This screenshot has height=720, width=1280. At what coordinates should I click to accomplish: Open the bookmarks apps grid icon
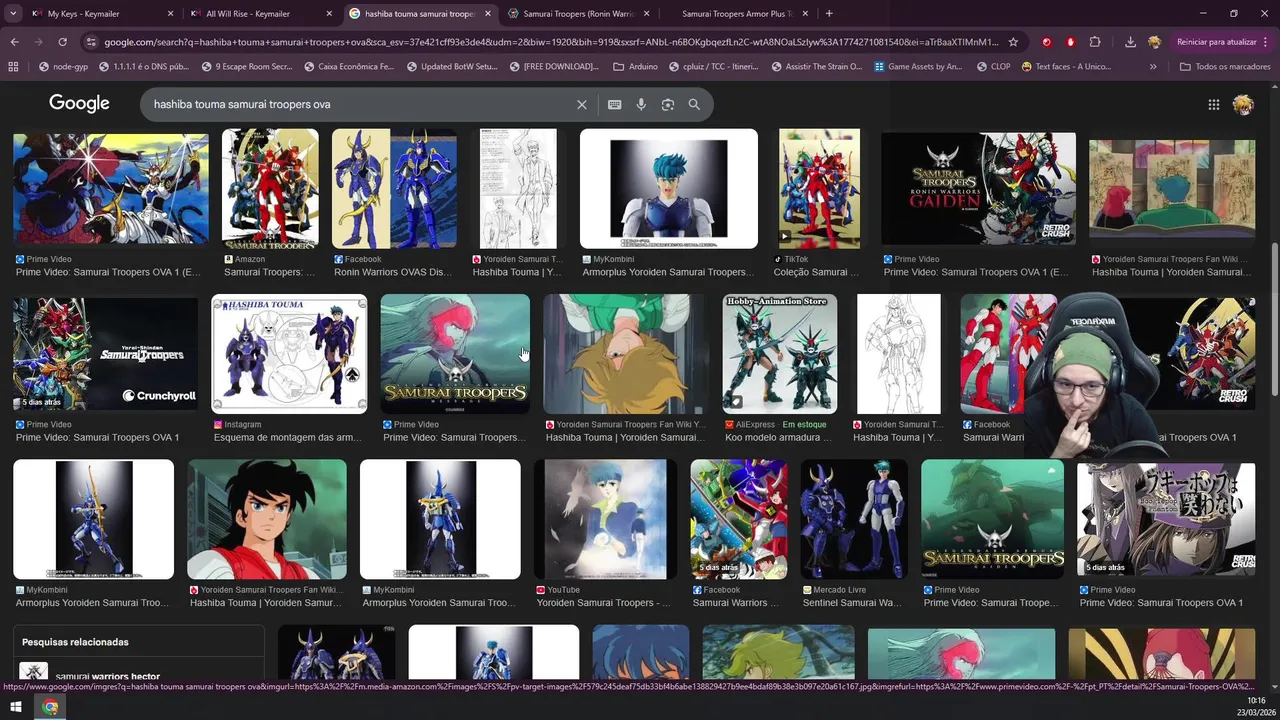13,66
